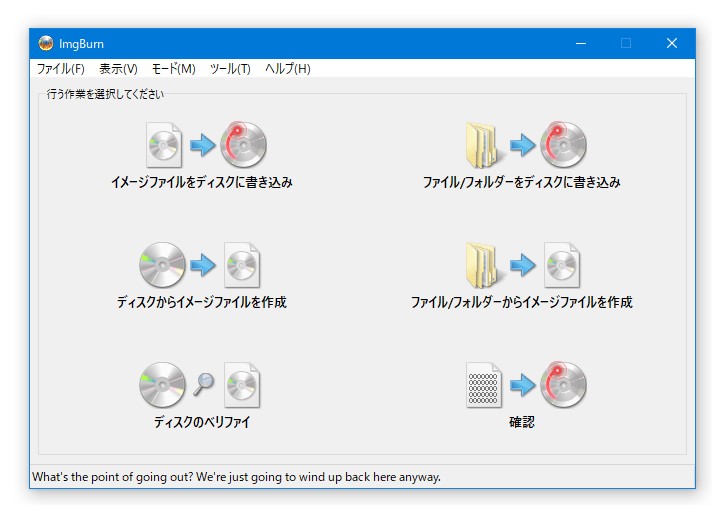Image resolution: width=713 pixels, height=511 pixels.
Task: Choose 'ディスクのベリファイ' label
Action: [201, 422]
